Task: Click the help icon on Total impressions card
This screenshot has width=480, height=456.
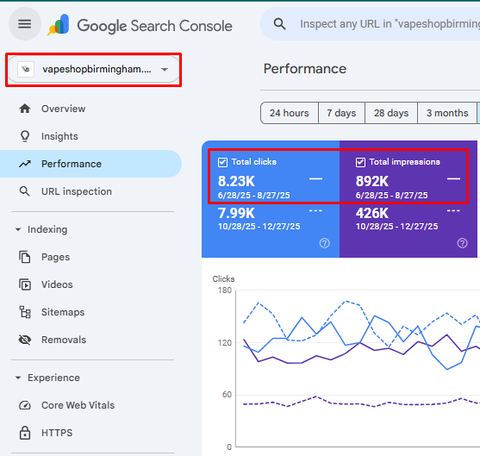Action: (462, 243)
